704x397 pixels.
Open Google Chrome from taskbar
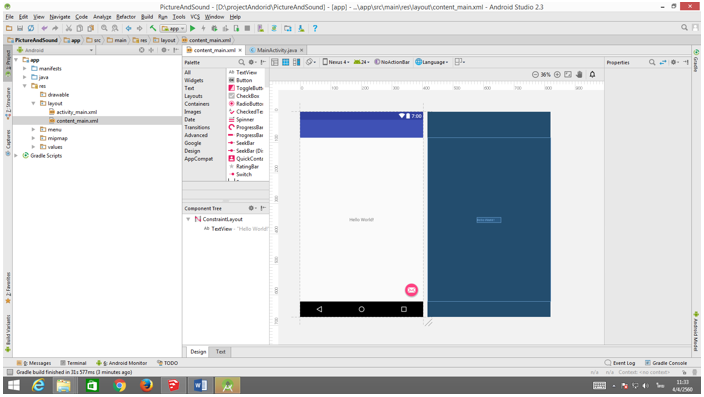pos(119,385)
